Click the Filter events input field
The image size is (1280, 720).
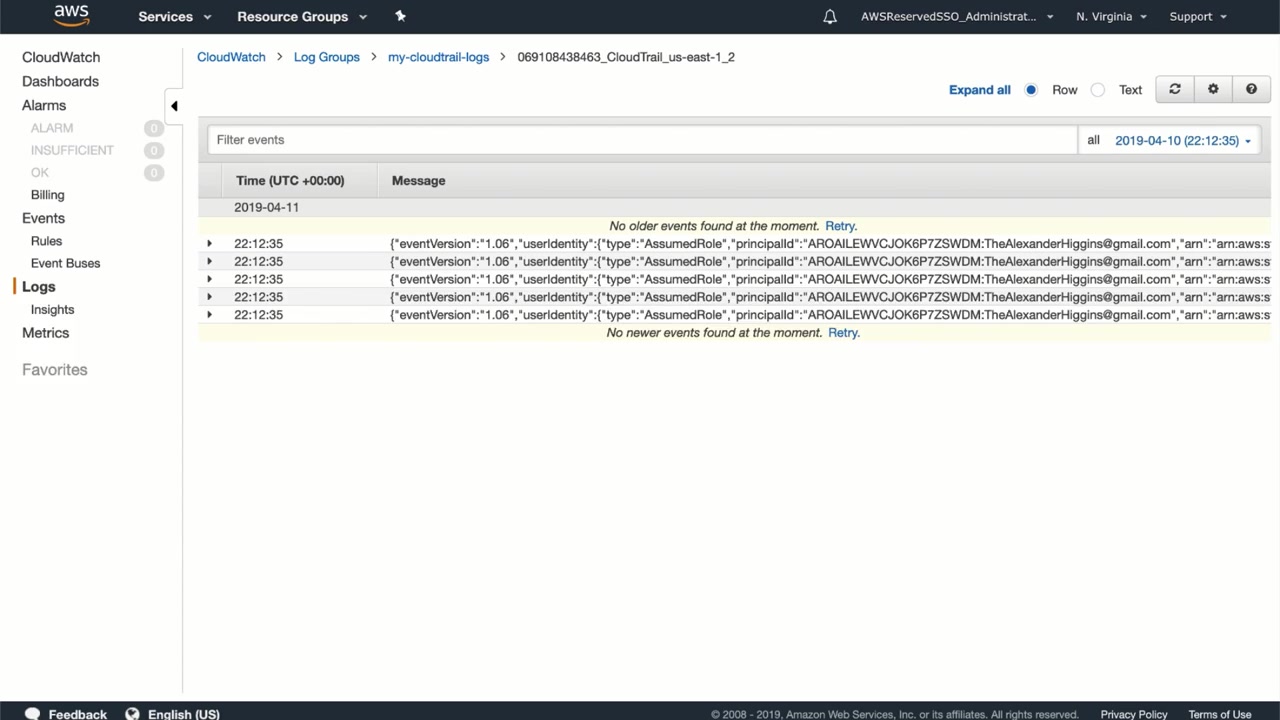pos(642,140)
